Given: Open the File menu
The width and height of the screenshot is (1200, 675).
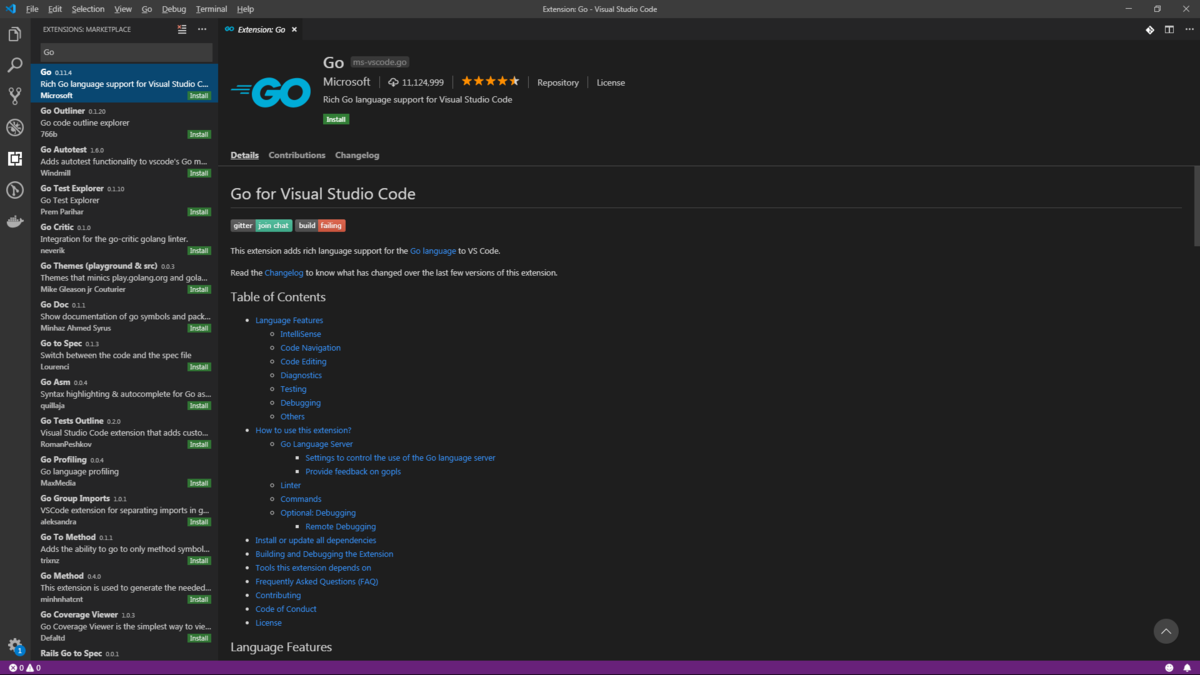Looking at the screenshot, I should [x=32, y=9].
